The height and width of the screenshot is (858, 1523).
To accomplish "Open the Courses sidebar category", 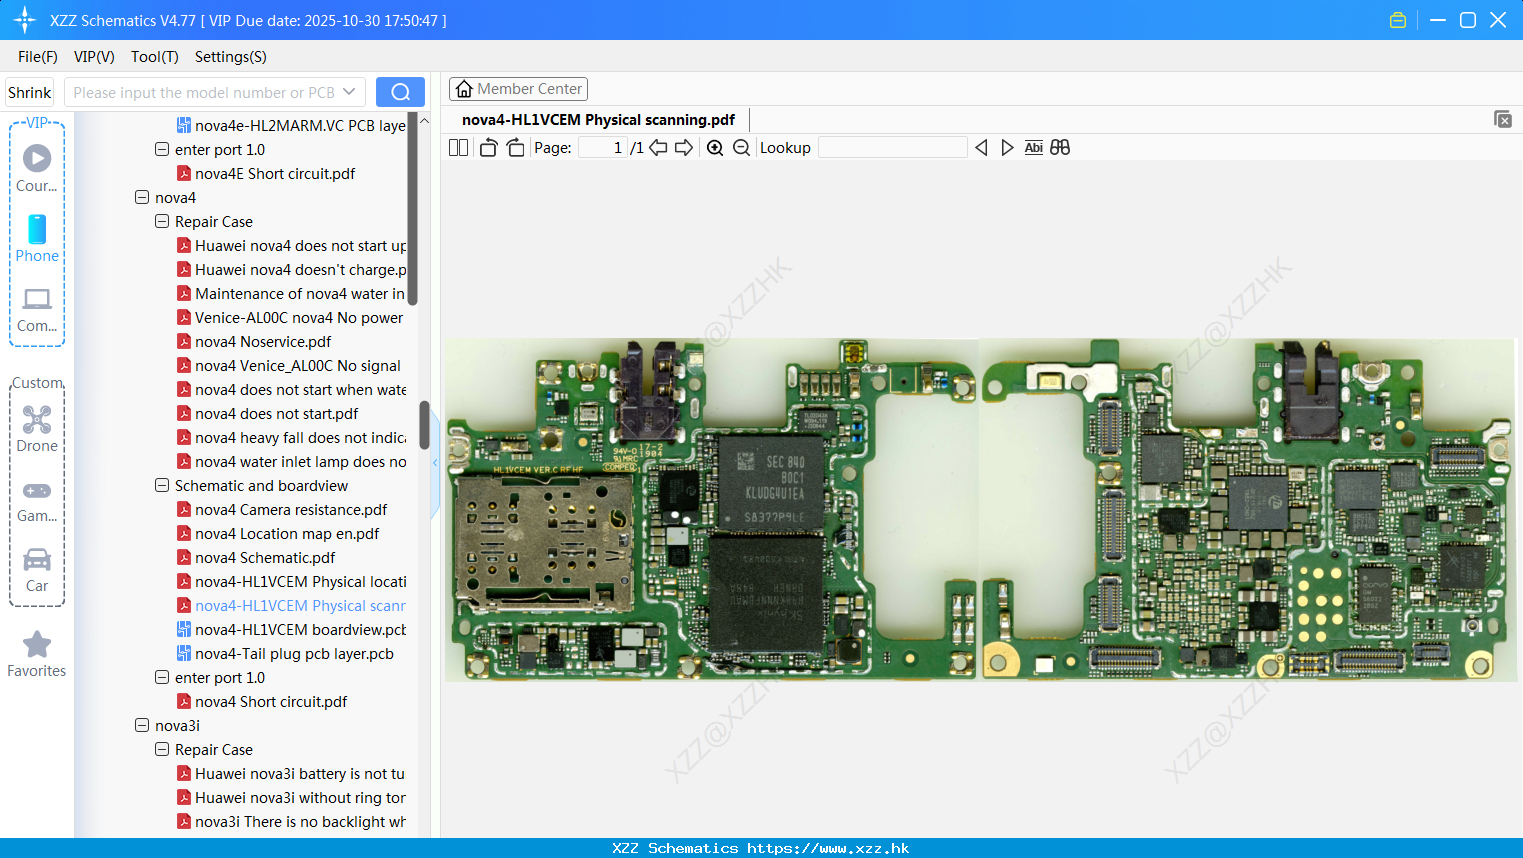I will tap(37, 168).
